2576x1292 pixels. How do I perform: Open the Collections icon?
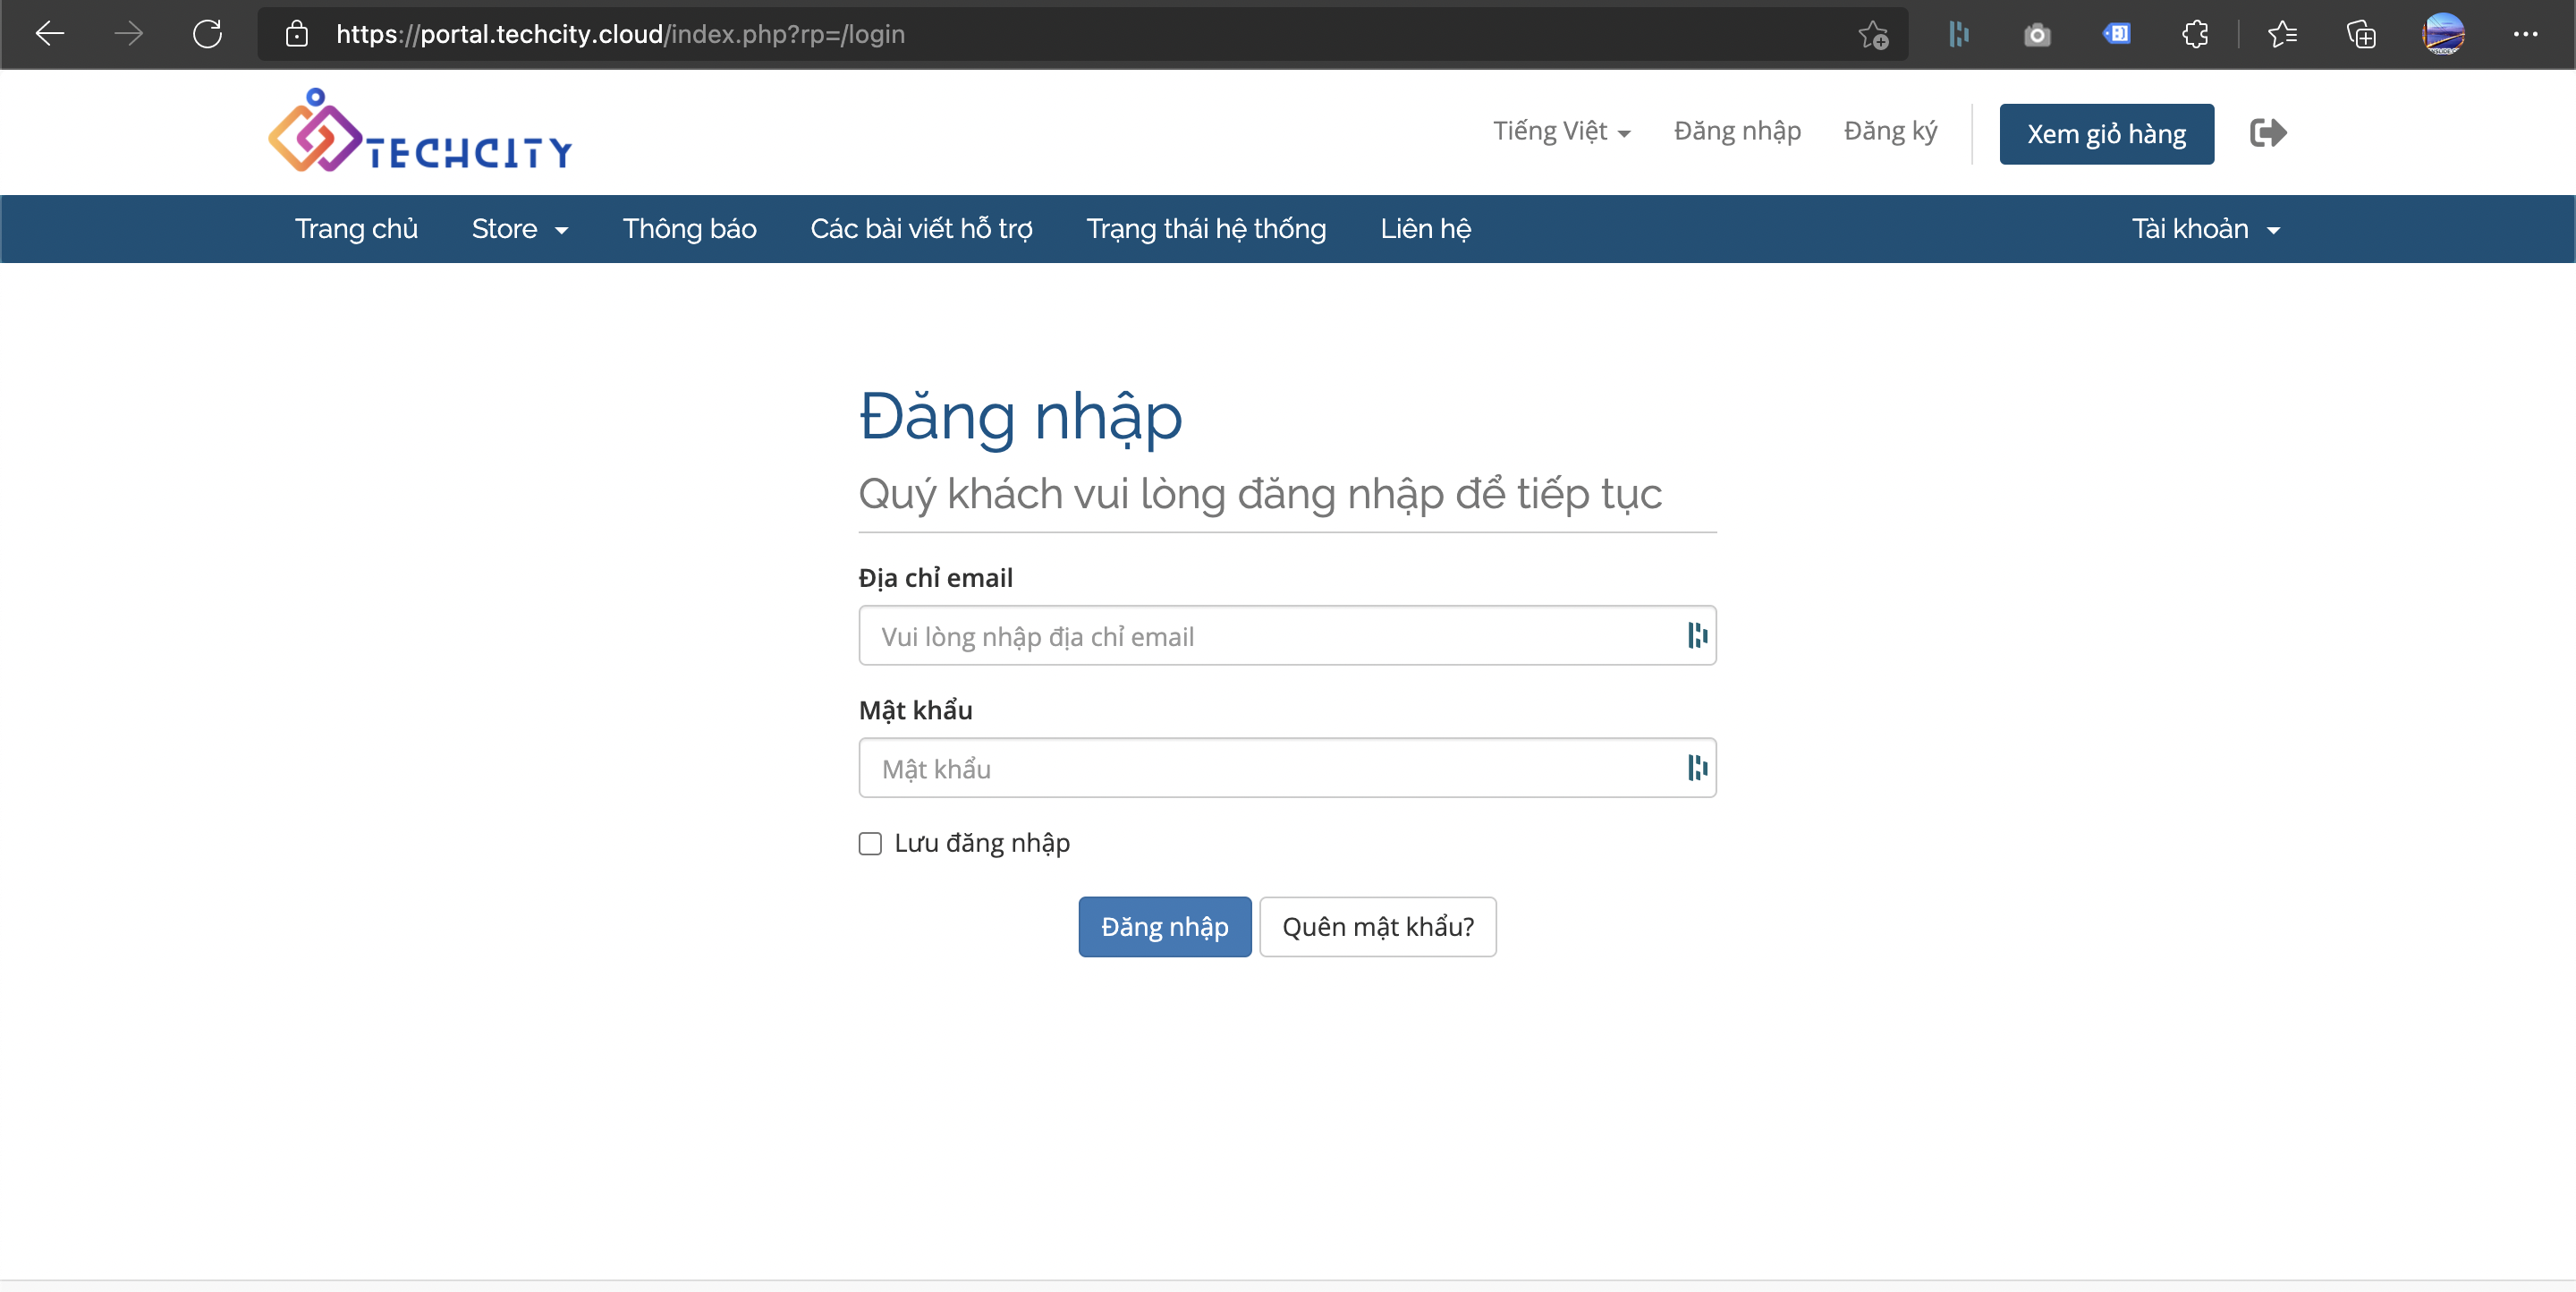2361,34
